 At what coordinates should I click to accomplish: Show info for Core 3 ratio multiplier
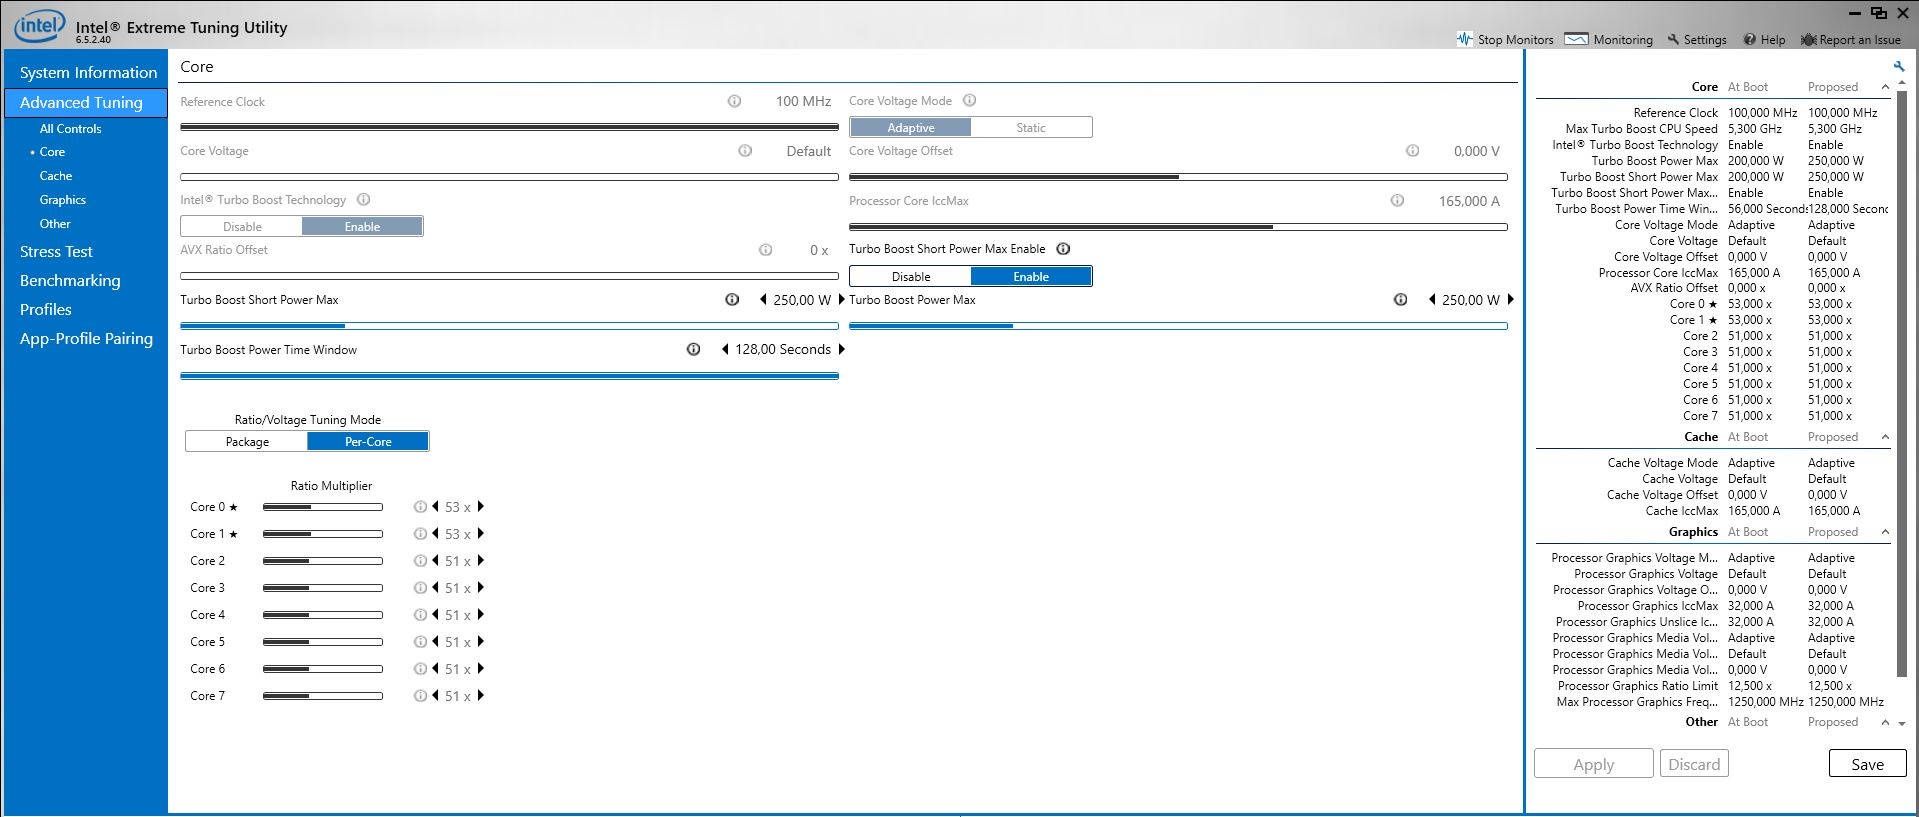click(420, 588)
